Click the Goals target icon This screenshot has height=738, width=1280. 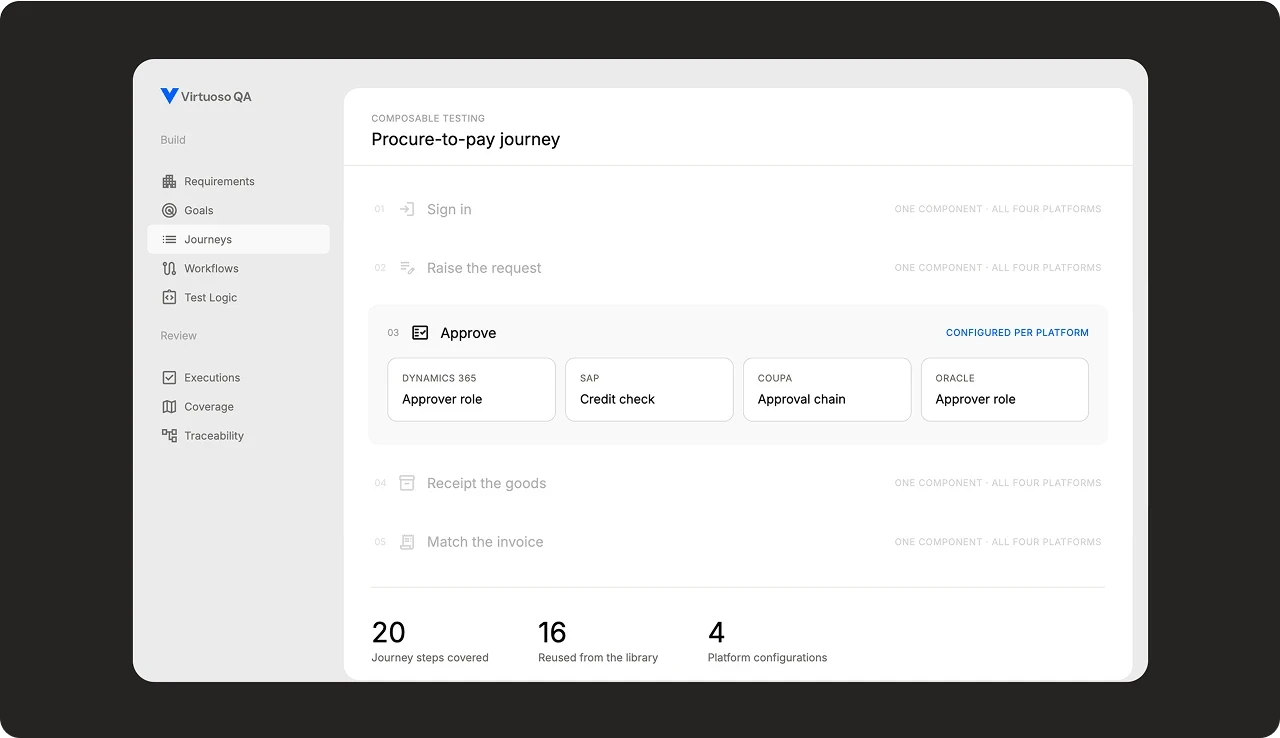[169, 210]
